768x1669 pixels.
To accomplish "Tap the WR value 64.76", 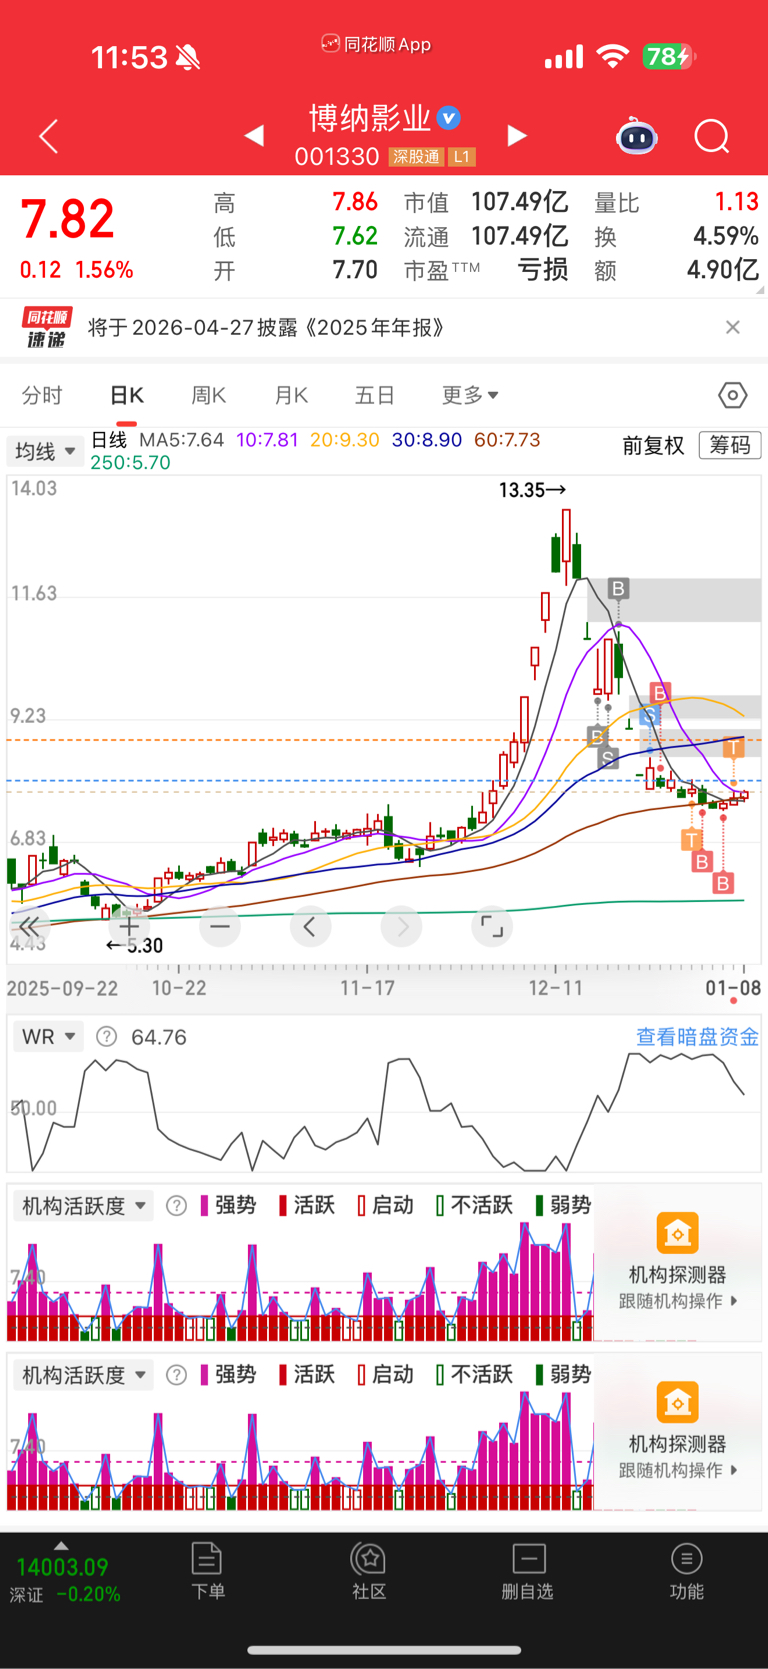I will coord(159,1037).
